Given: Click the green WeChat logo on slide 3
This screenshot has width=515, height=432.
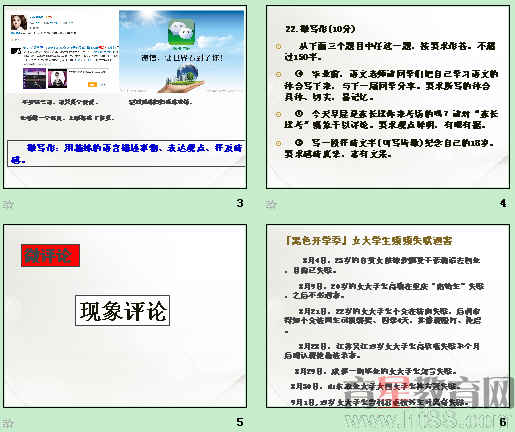Looking at the screenshot, I should (181, 32).
